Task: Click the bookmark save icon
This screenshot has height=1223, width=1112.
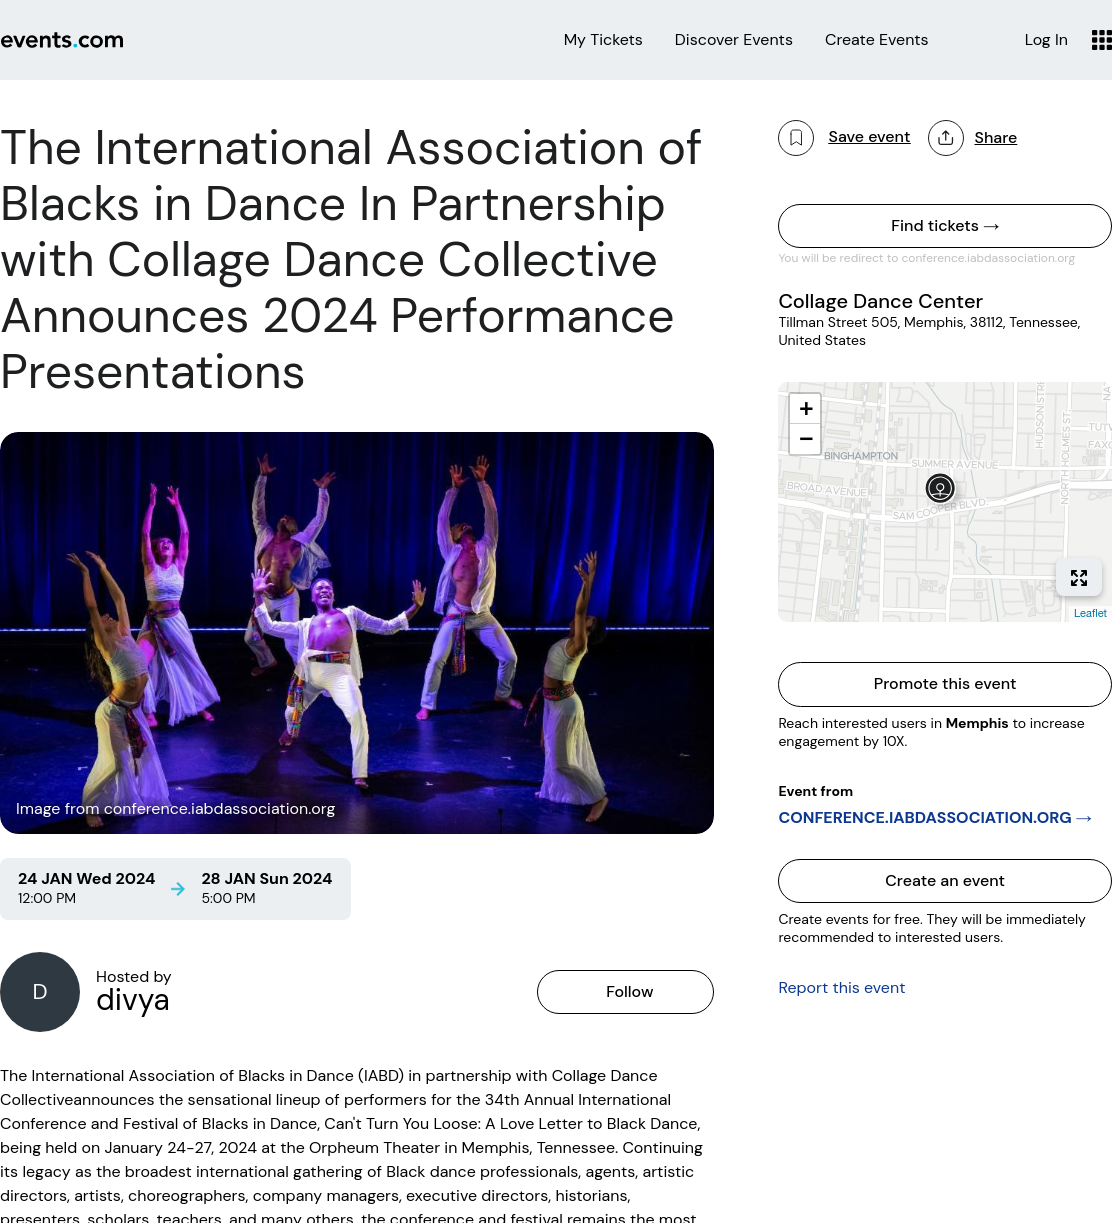Action: coord(796,138)
